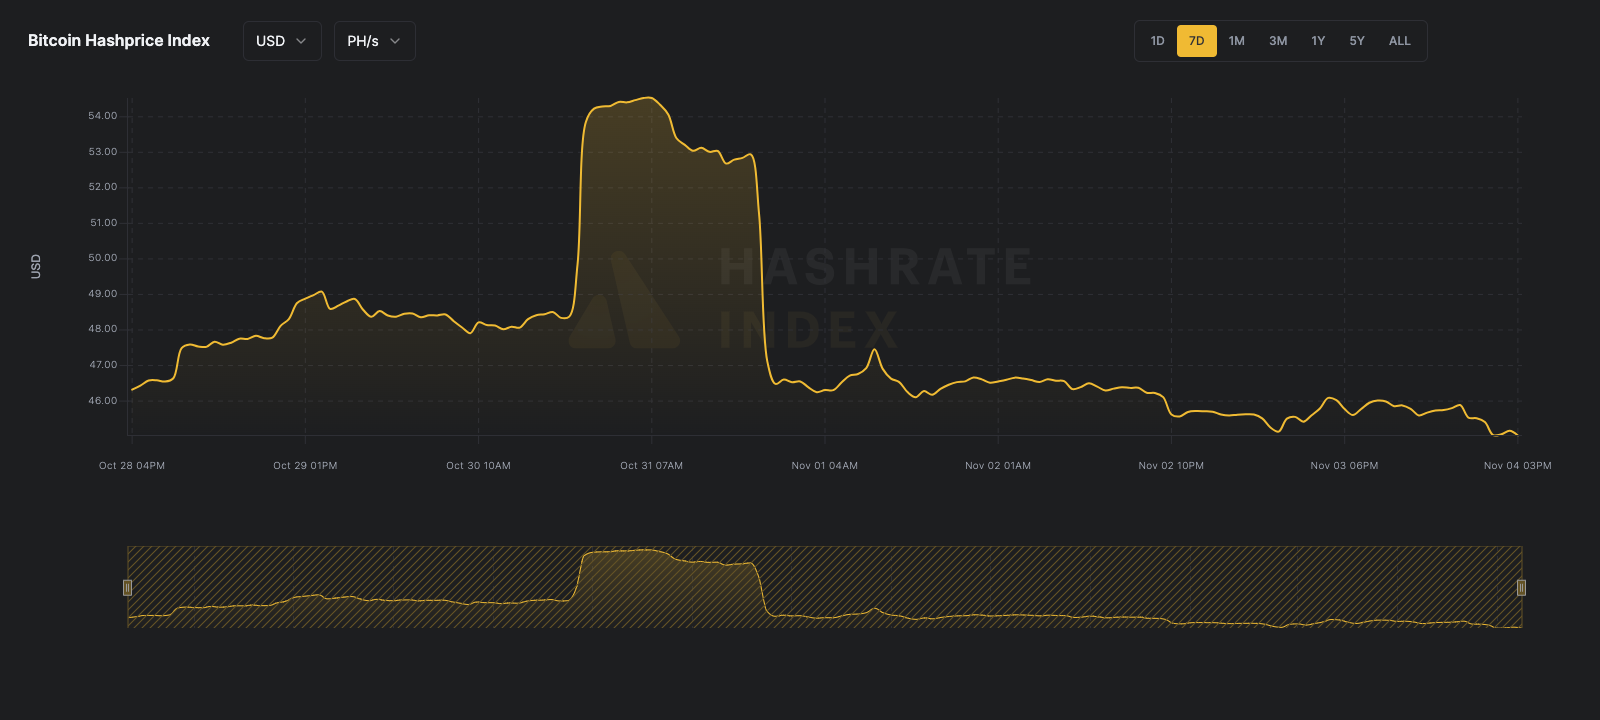Screen dimensions: 1600x720
Task: Choose the 5Y time range
Action: coord(1357,41)
